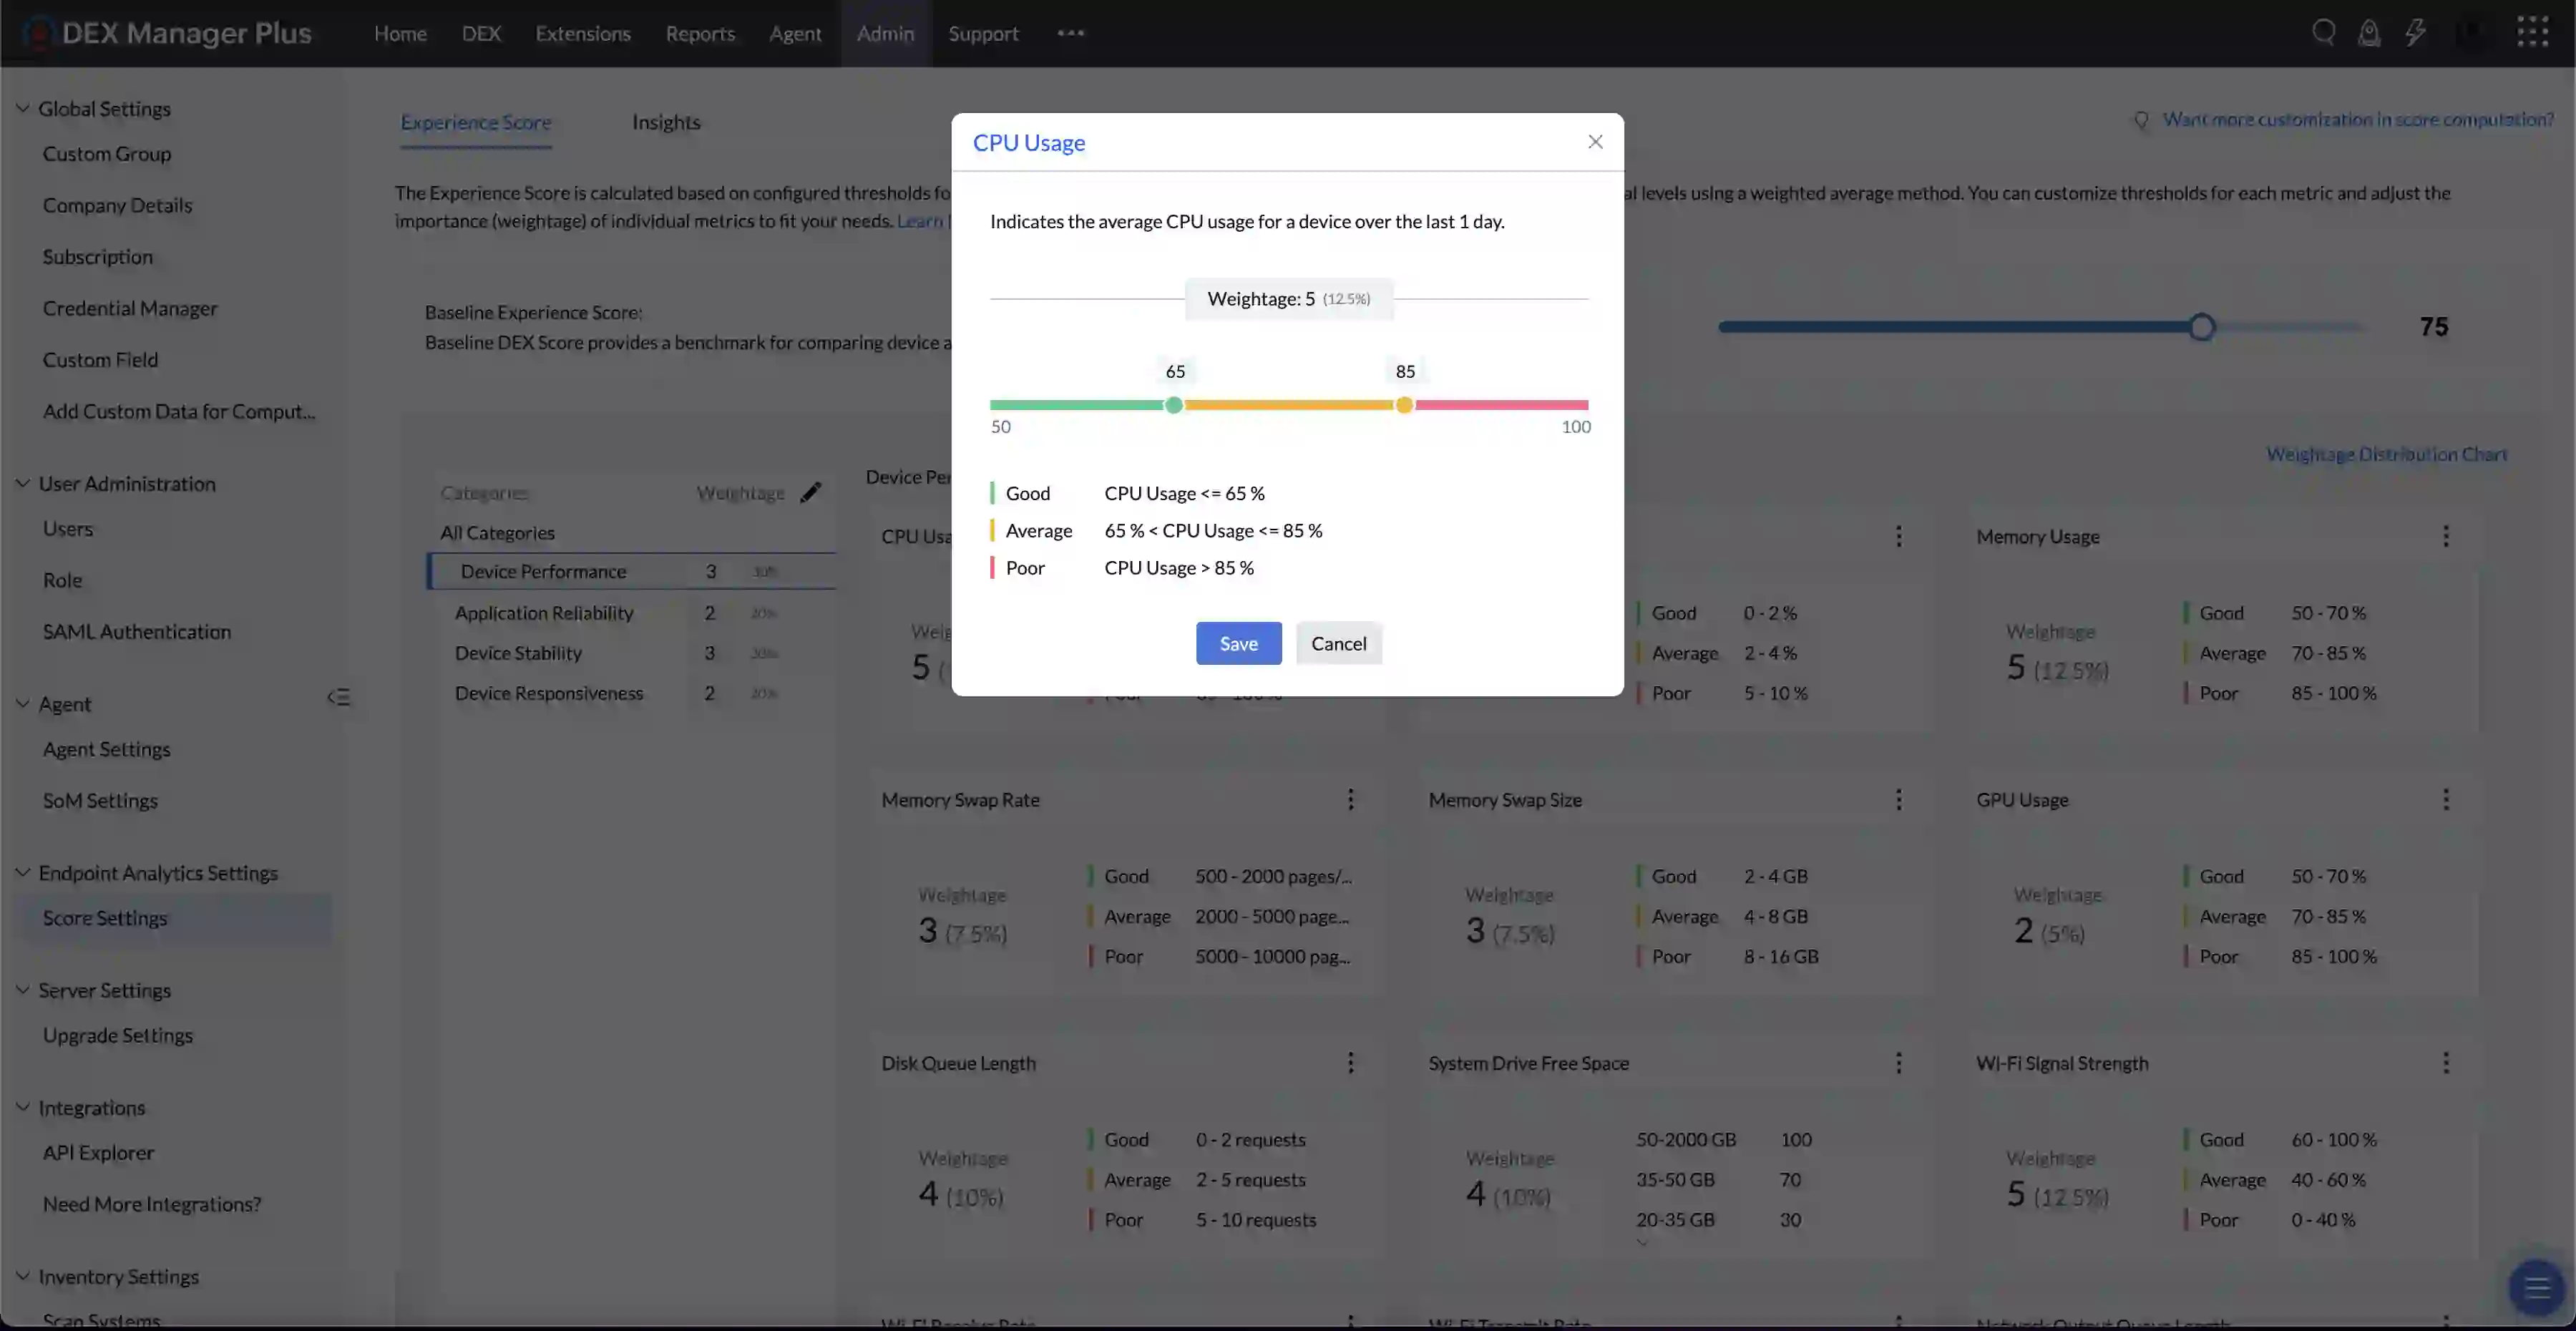Switch to the Insights tab

pos(666,122)
